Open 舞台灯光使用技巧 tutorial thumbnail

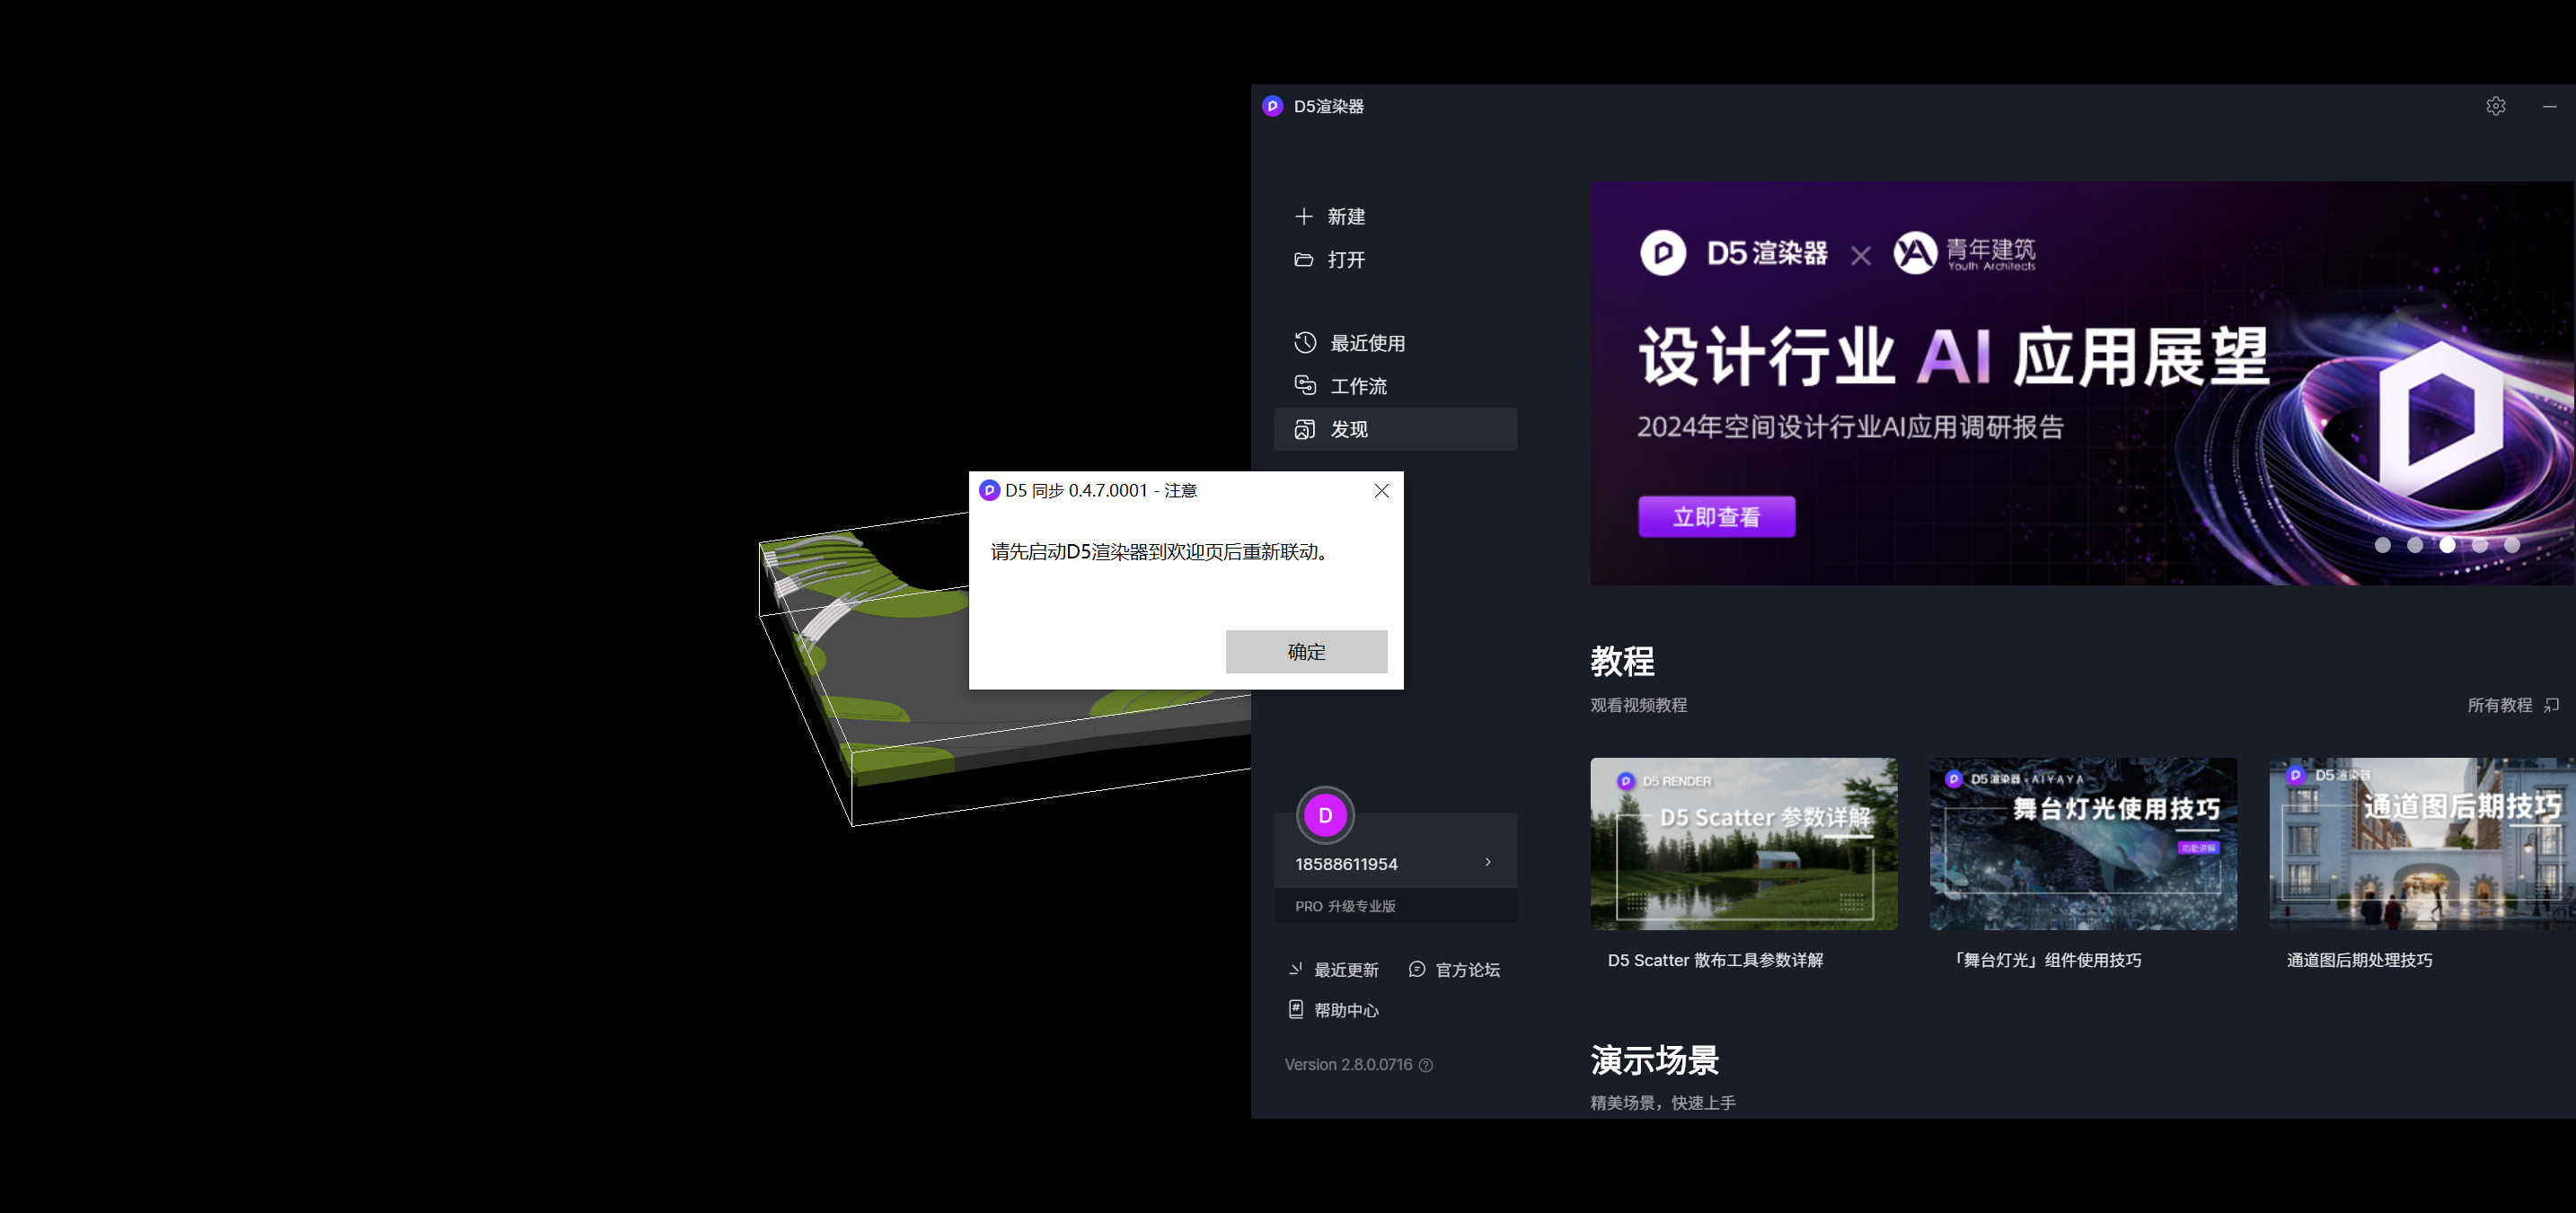click(2083, 844)
